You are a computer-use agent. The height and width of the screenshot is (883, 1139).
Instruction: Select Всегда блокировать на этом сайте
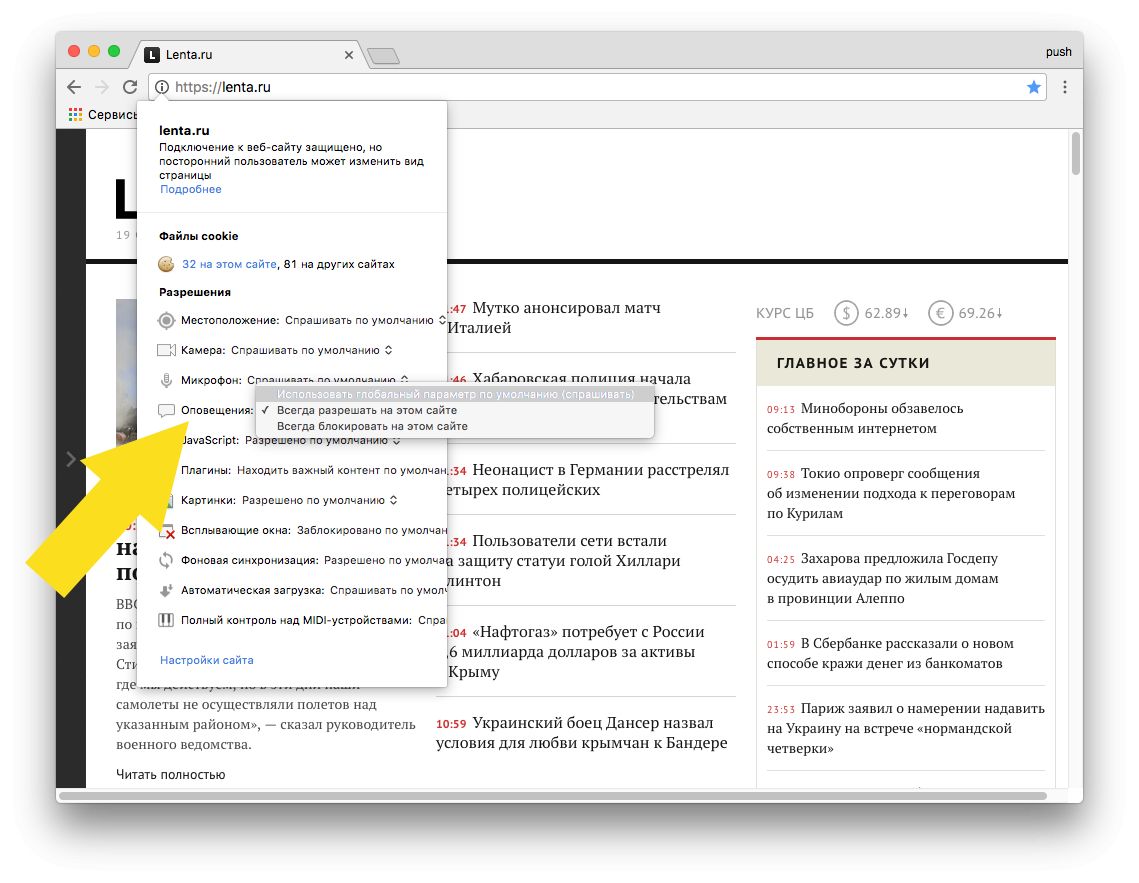[x=455, y=426]
